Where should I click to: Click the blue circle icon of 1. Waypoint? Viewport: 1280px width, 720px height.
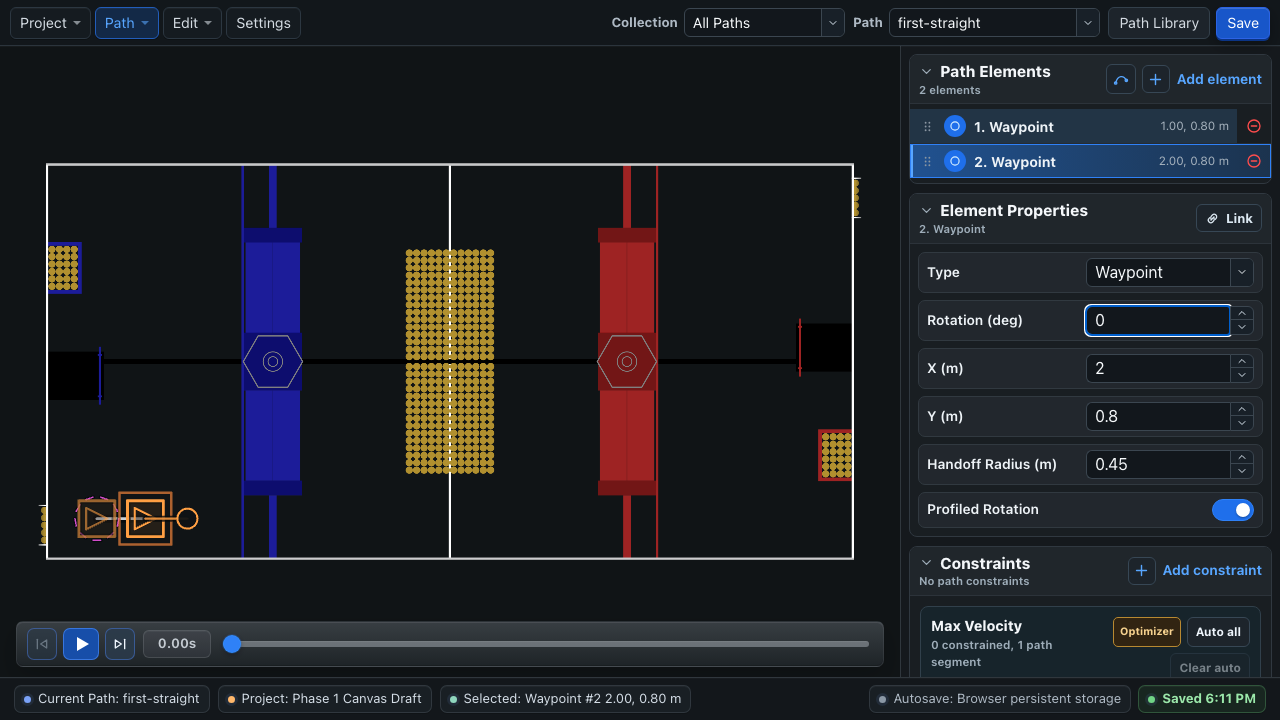[x=955, y=127]
